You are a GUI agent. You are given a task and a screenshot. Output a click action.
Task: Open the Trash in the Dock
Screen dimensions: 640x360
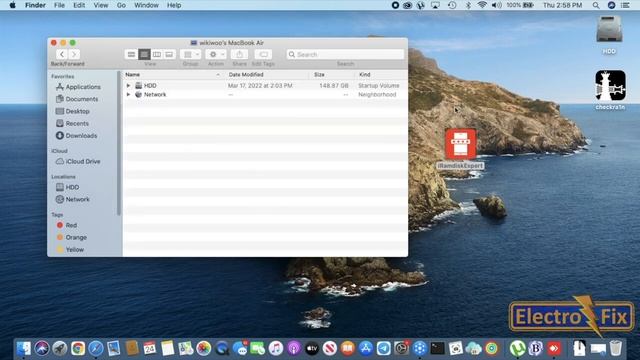[x=616, y=348]
